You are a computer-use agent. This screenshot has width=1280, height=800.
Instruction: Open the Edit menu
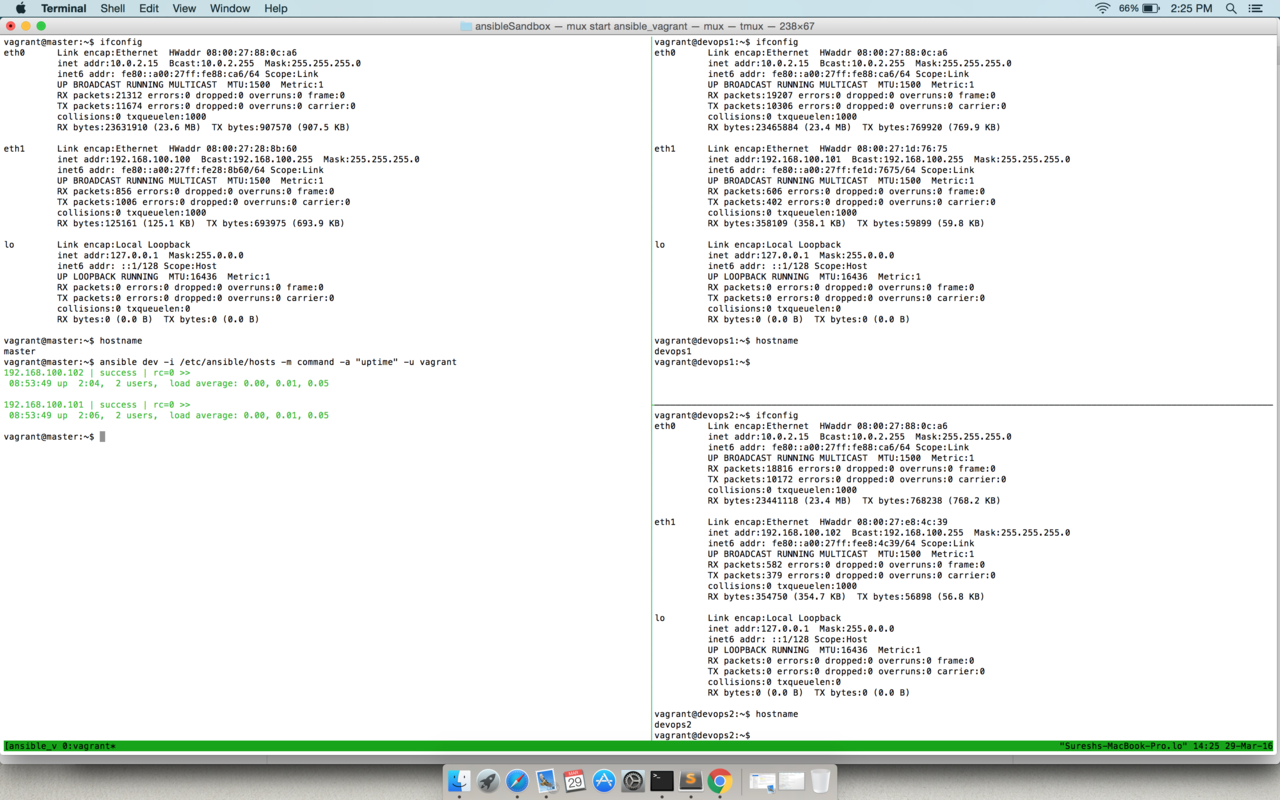tap(149, 8)
